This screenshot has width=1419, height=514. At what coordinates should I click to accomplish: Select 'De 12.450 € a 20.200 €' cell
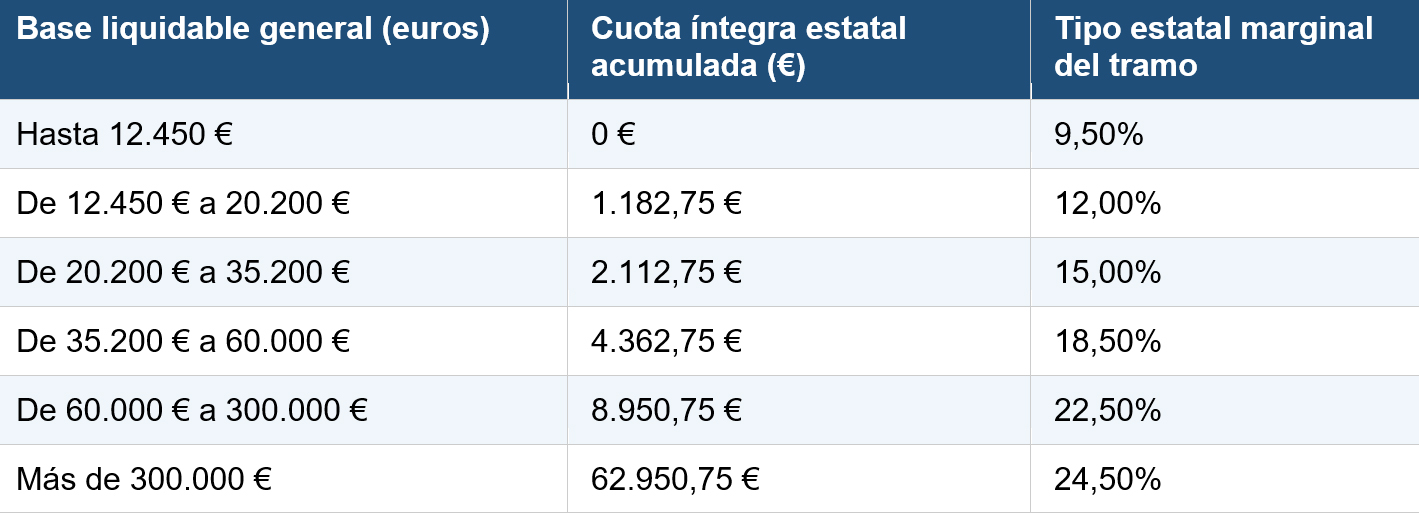tap(183, 203)
